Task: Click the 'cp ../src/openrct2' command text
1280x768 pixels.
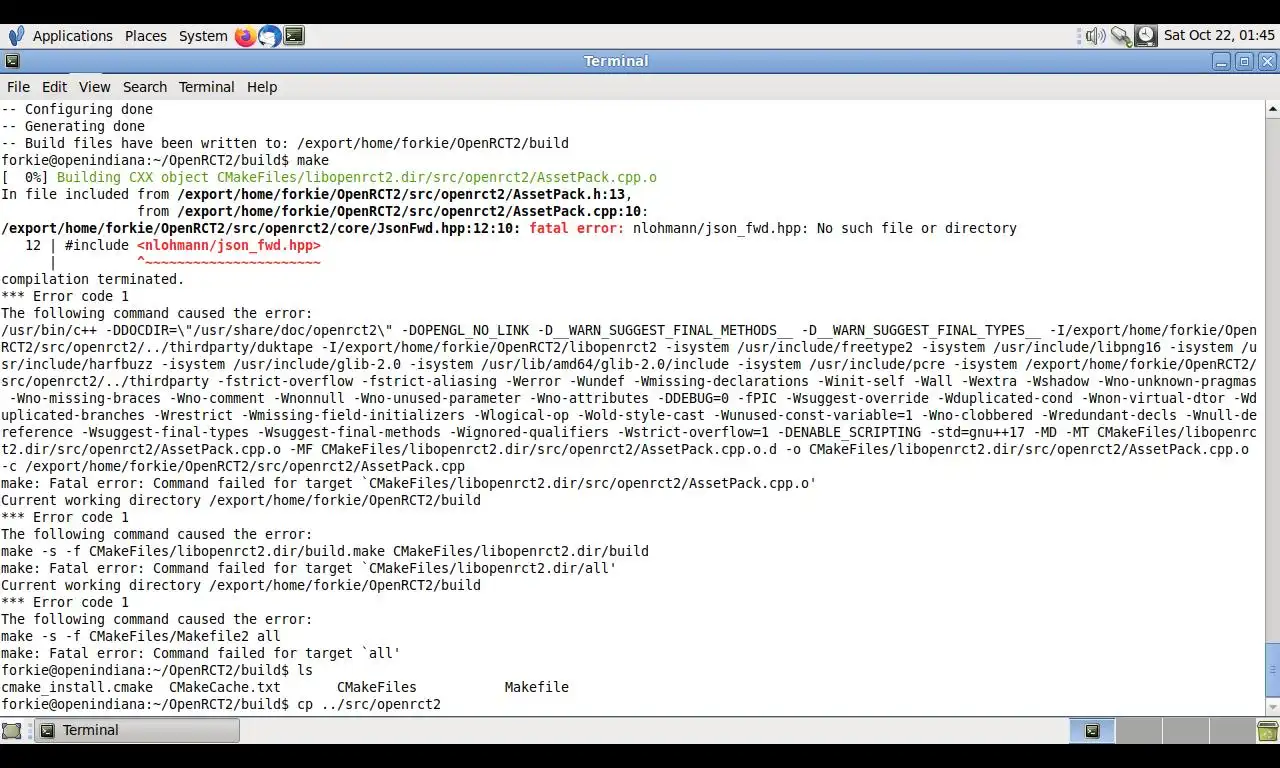Action: 369,704
